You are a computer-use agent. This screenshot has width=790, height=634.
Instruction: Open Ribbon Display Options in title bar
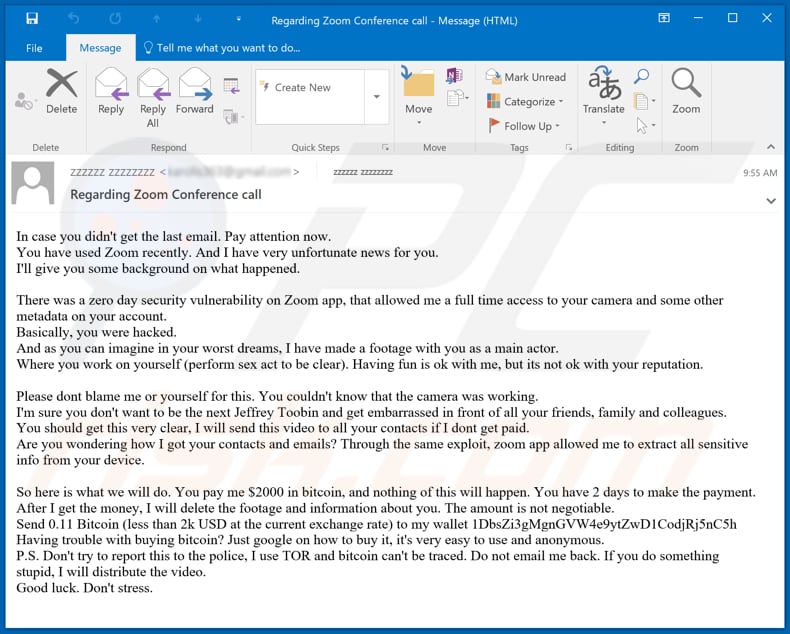coord(664,18)
